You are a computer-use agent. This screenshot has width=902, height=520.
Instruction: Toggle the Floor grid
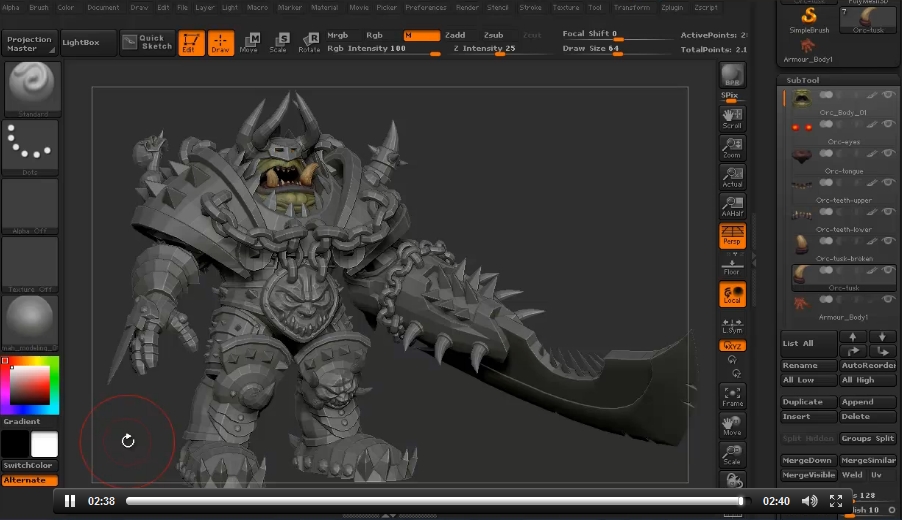[x=732, y=266]
